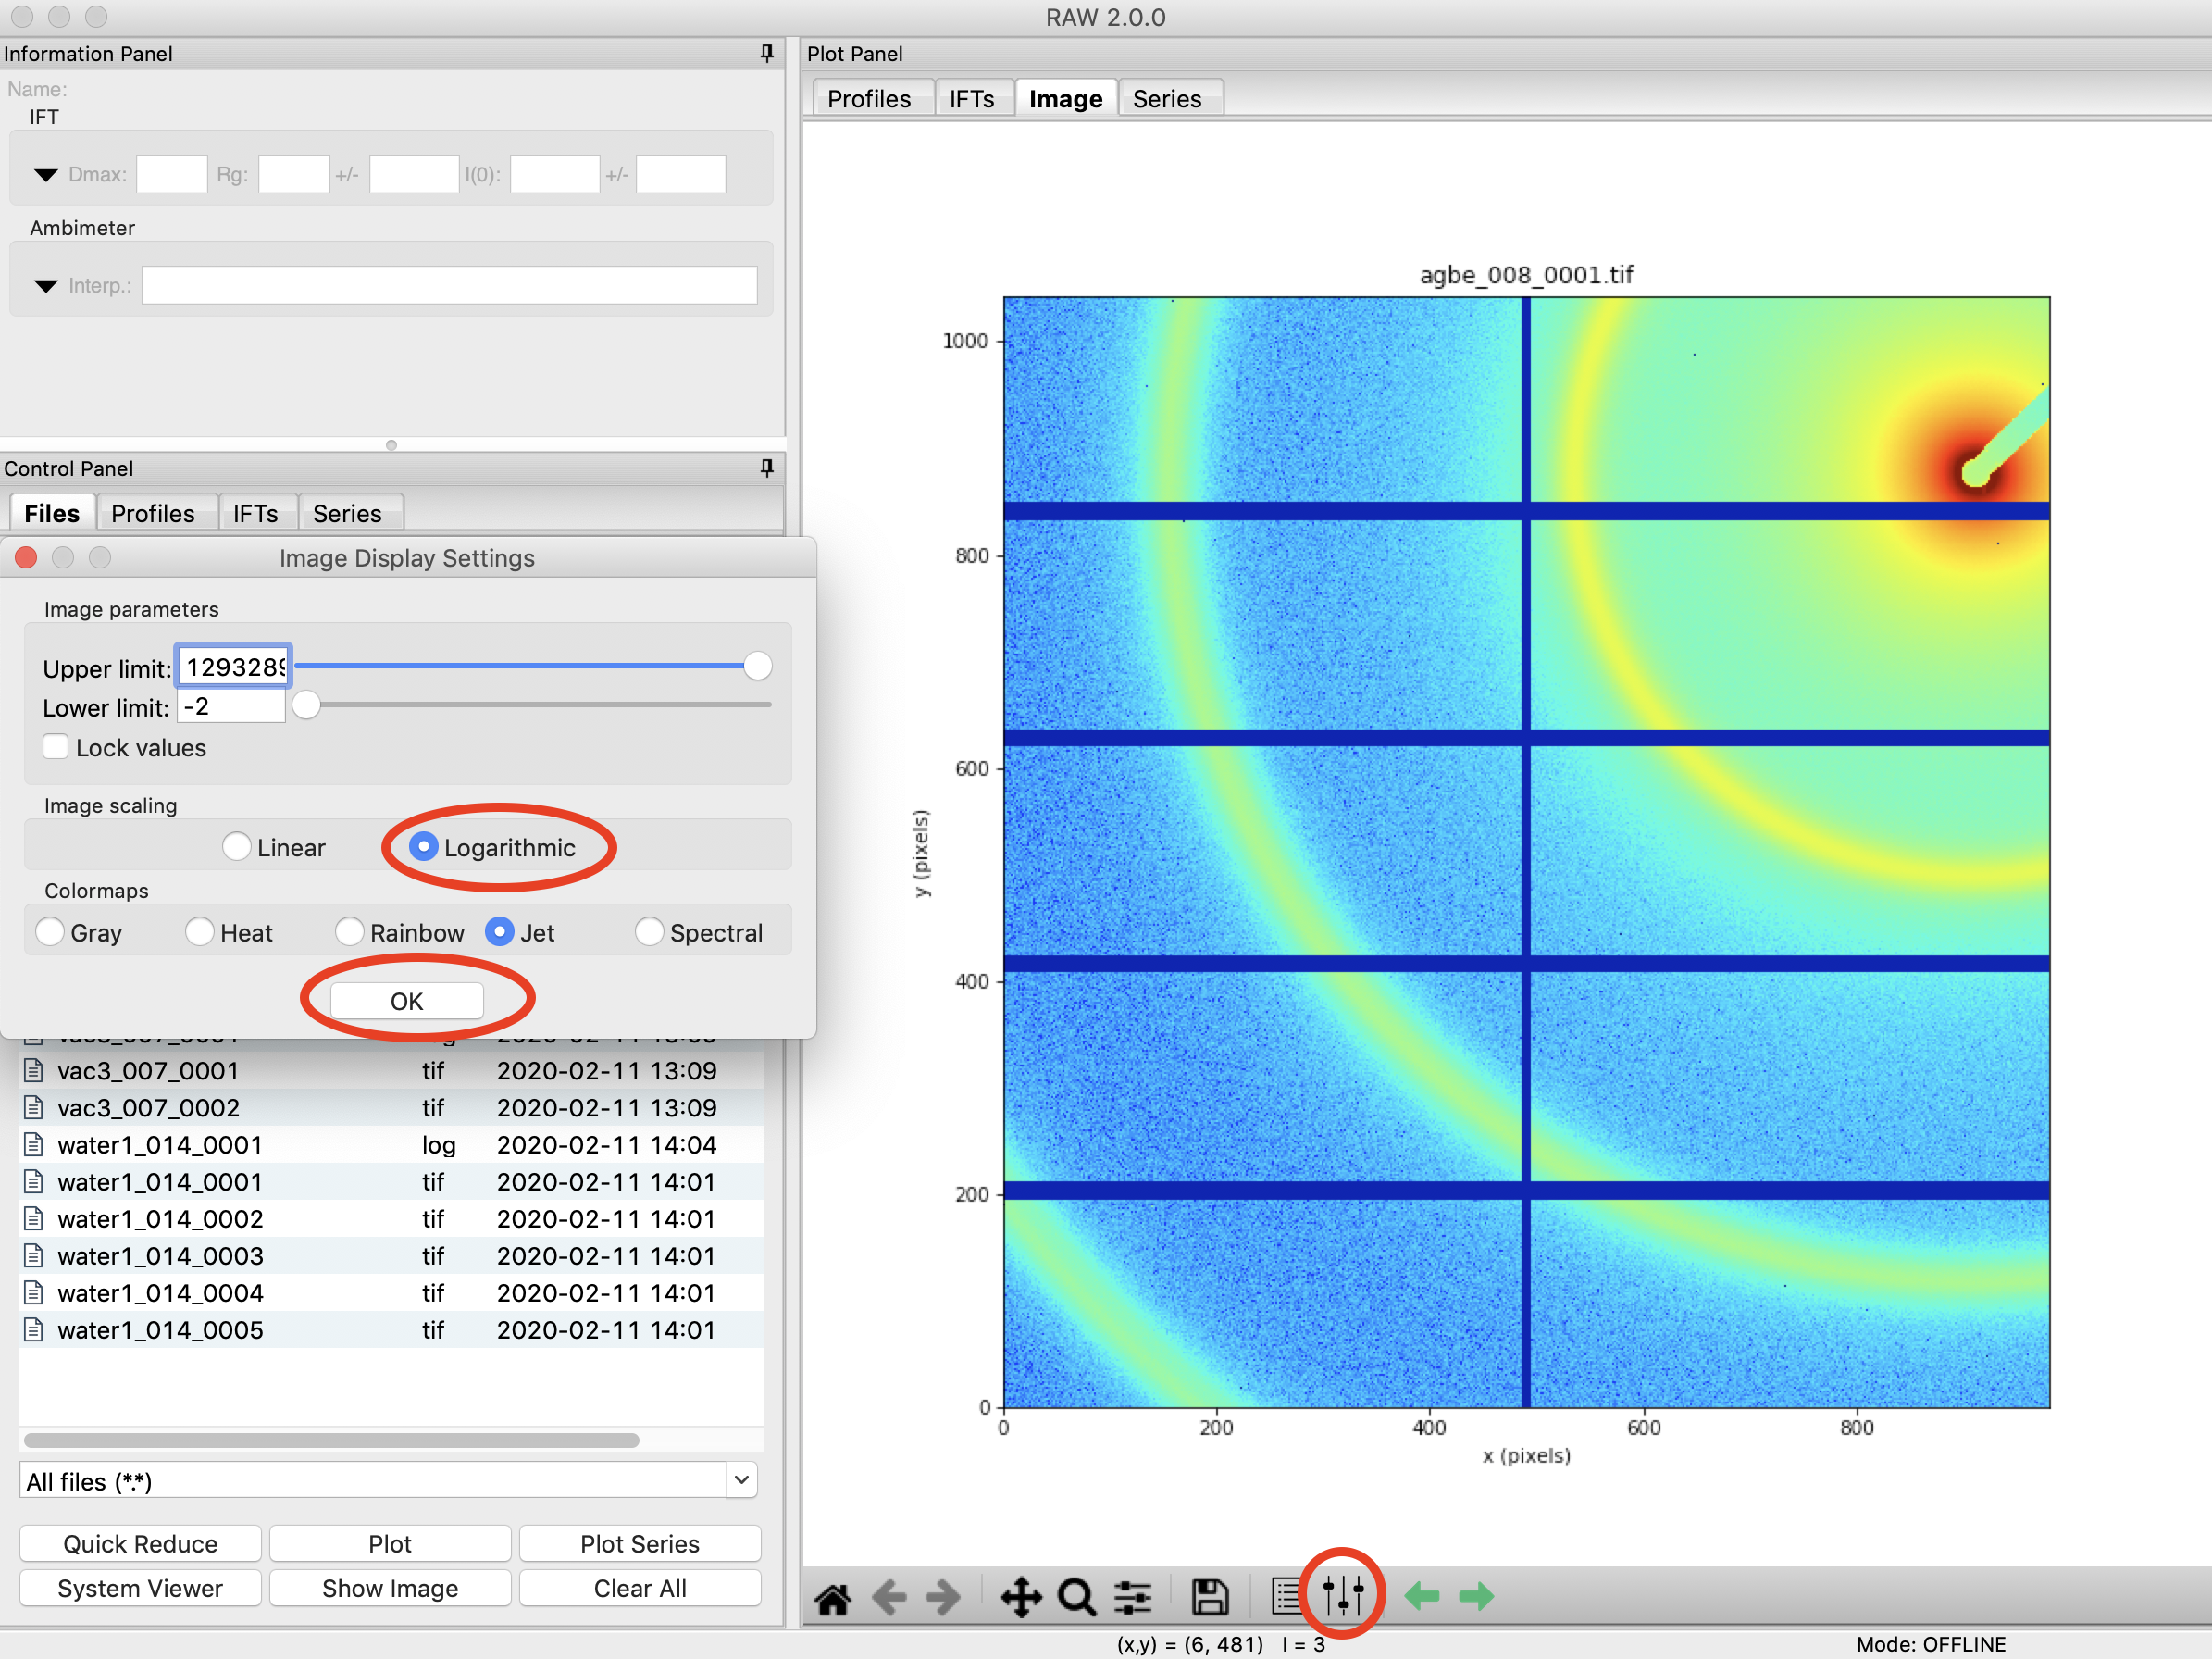2212x1659 pixels.
Task: Confirm settings with the OK button
Action: [x=407, y=1001]
